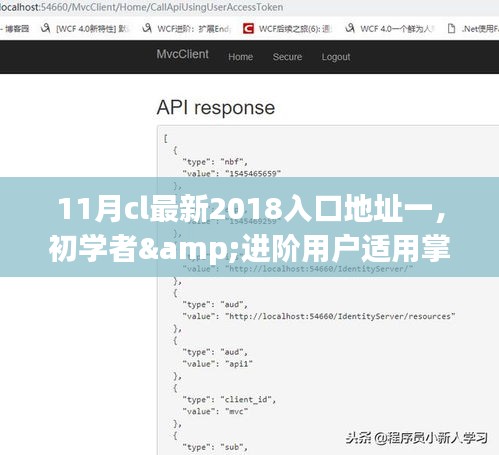This screenshot has width=499, height=455.
Task: Click the 头条 @程序员小新人学习 watermark
Action: (417, 438)
